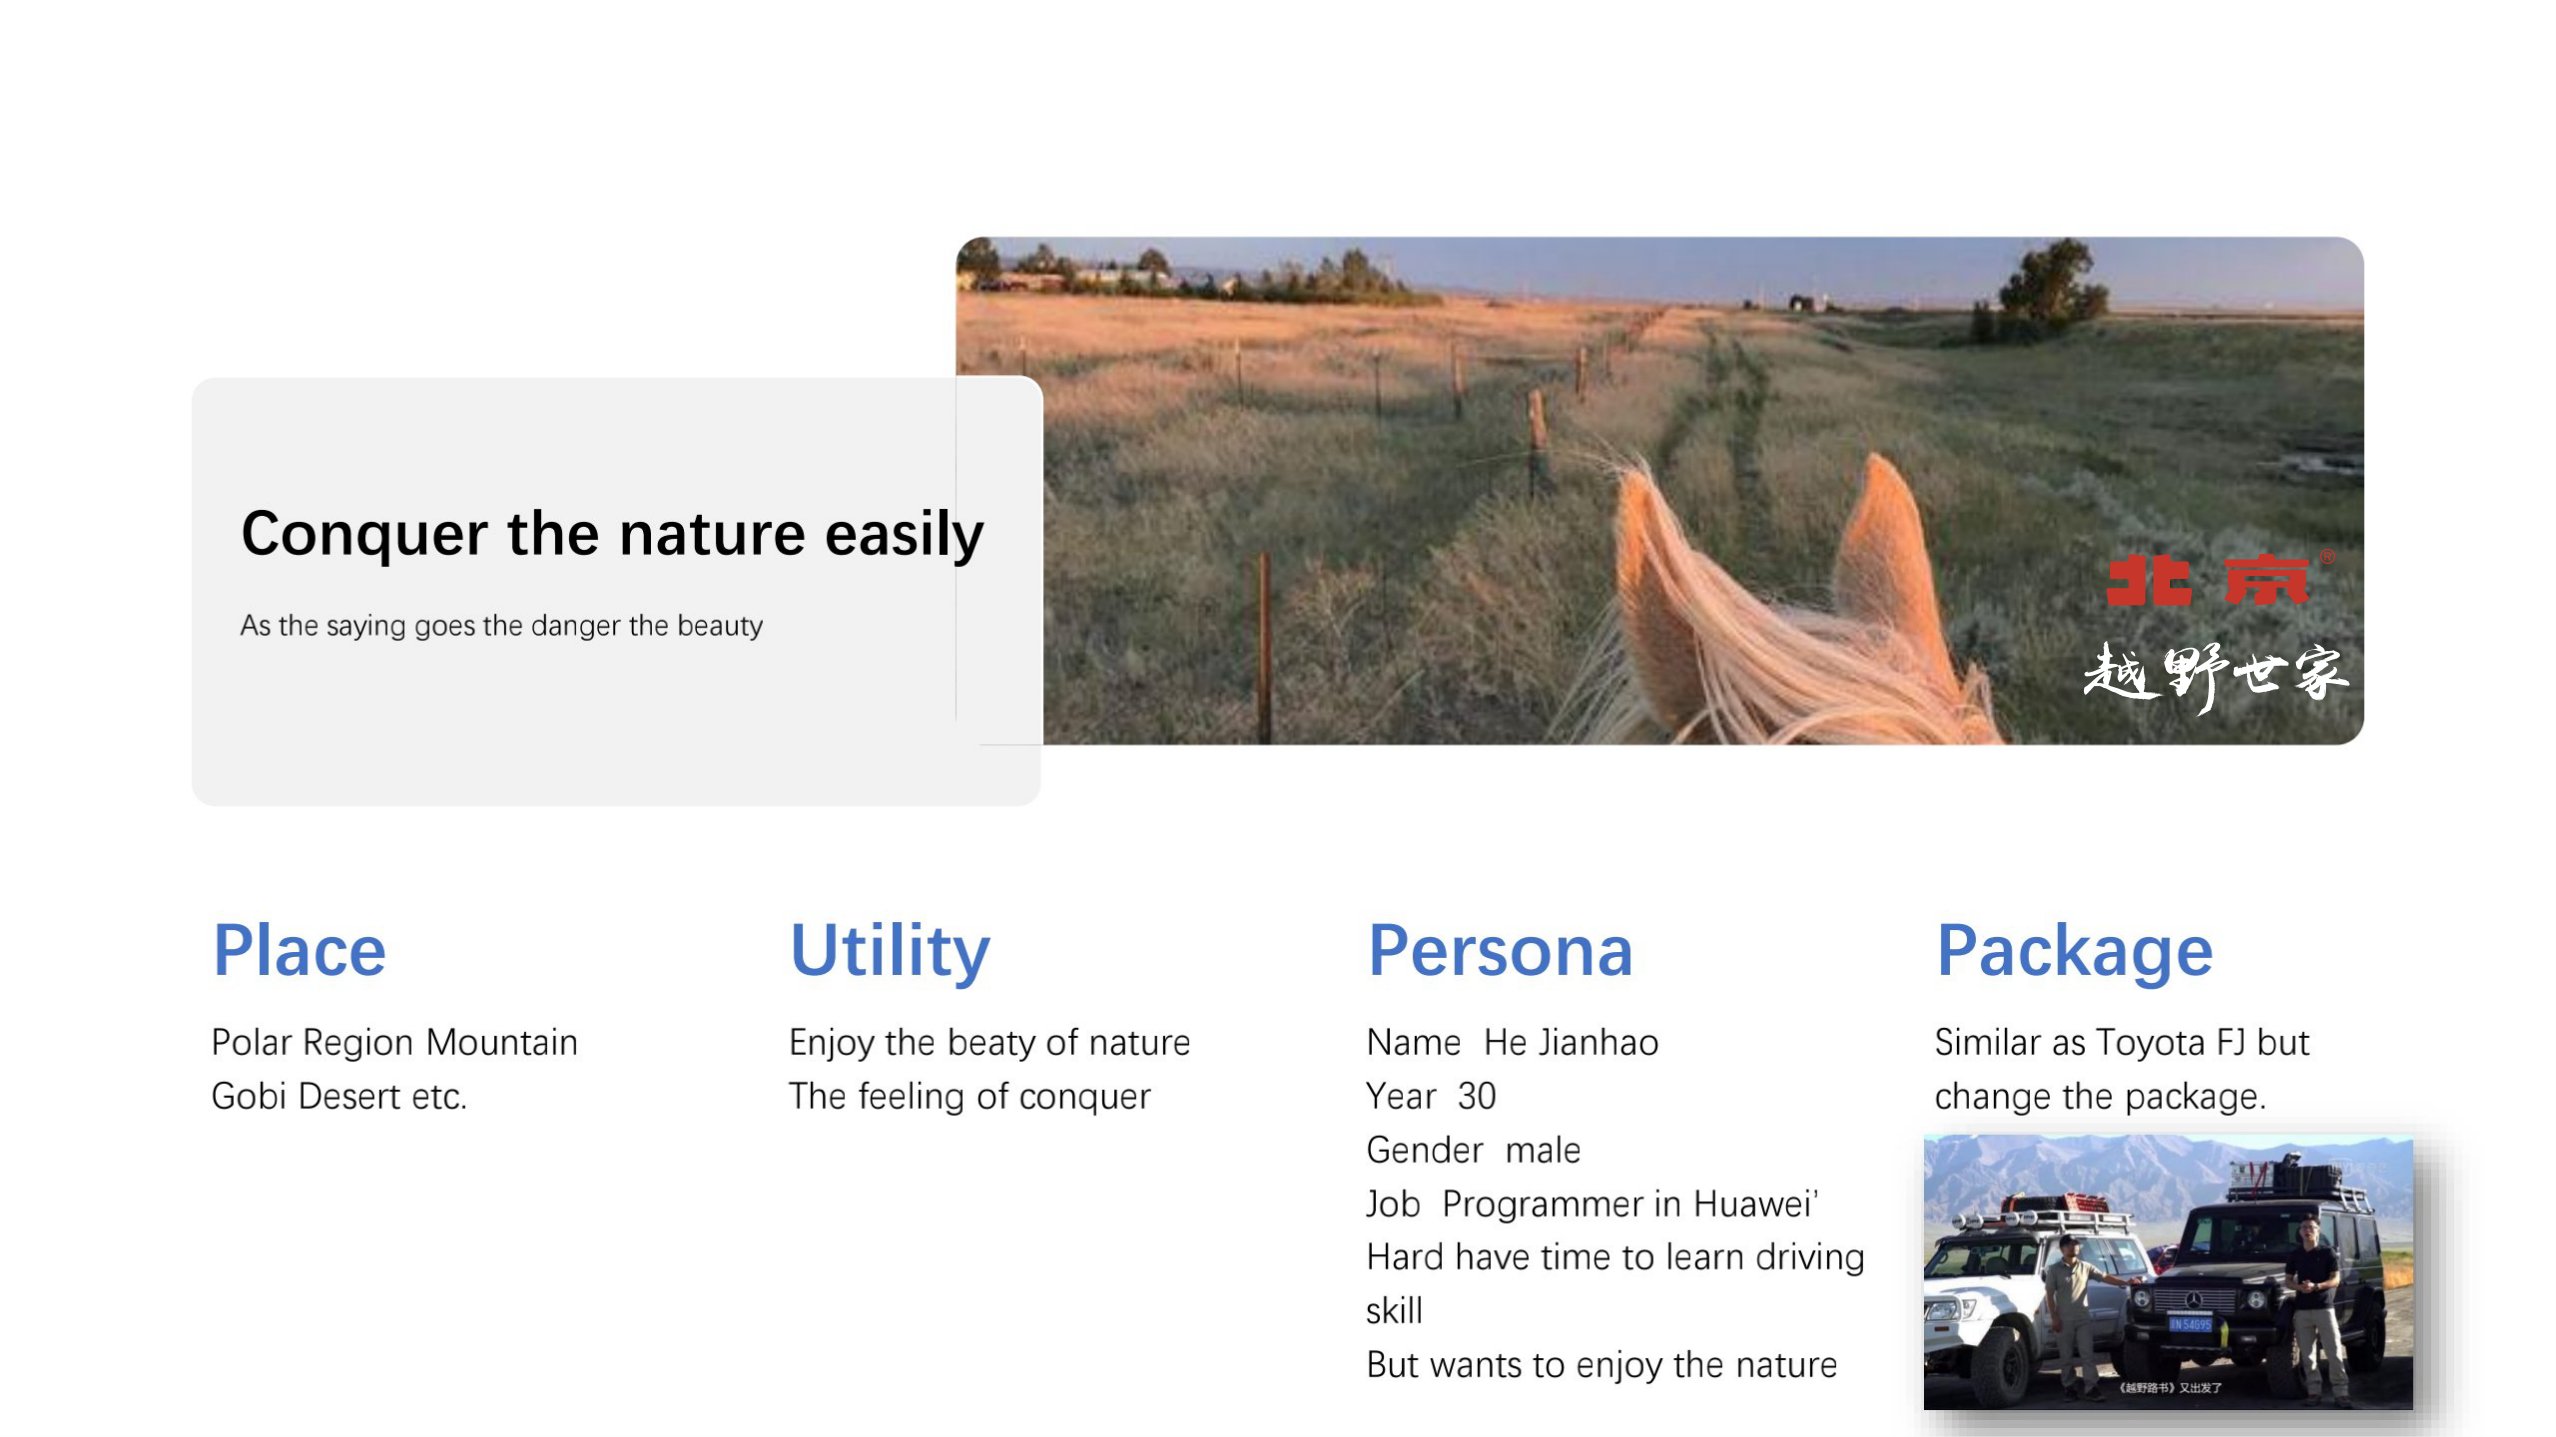Image resolution: width=2556 pixels, height=1437 pixels.
Task: Click 'Polar Region Mountain' text
Action: coord(394,1043)
